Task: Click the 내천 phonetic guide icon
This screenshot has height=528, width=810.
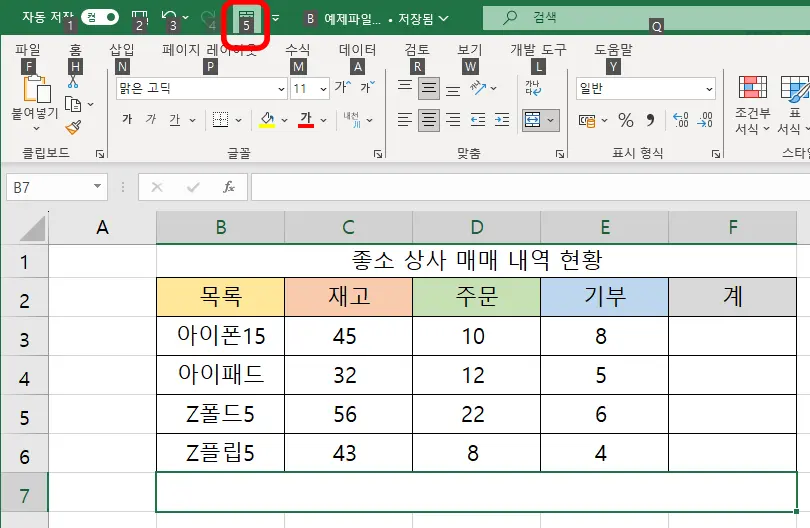Action: pos(353,120)
